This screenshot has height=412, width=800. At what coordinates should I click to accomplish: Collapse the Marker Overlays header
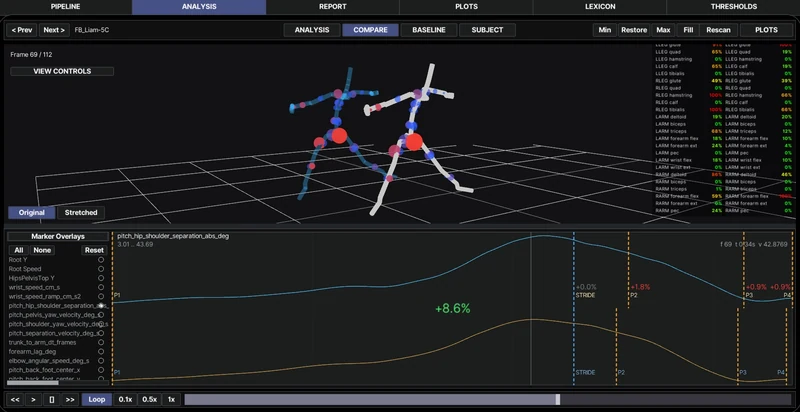[x=58, y=237]
